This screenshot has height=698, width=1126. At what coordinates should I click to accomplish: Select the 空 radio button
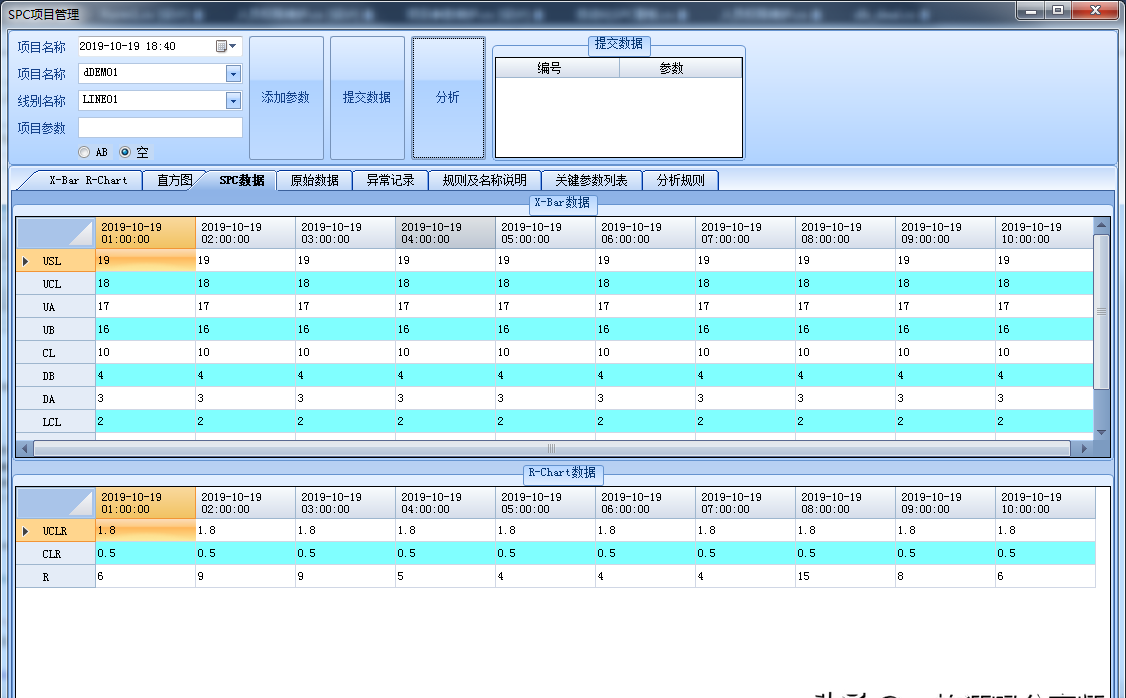[x=125, y=153]
